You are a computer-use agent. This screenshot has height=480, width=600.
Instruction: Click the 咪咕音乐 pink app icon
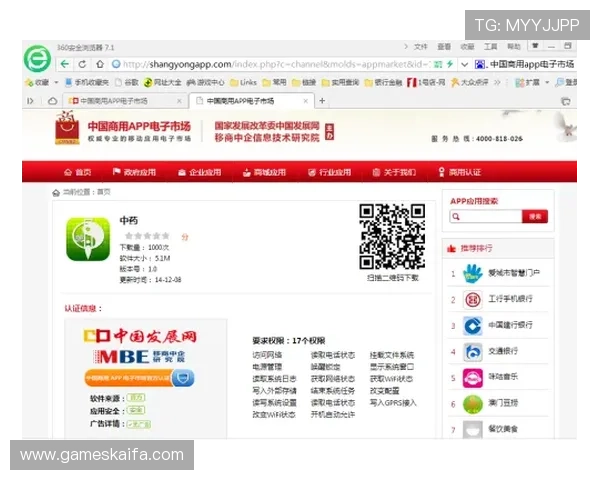(473, 378)
